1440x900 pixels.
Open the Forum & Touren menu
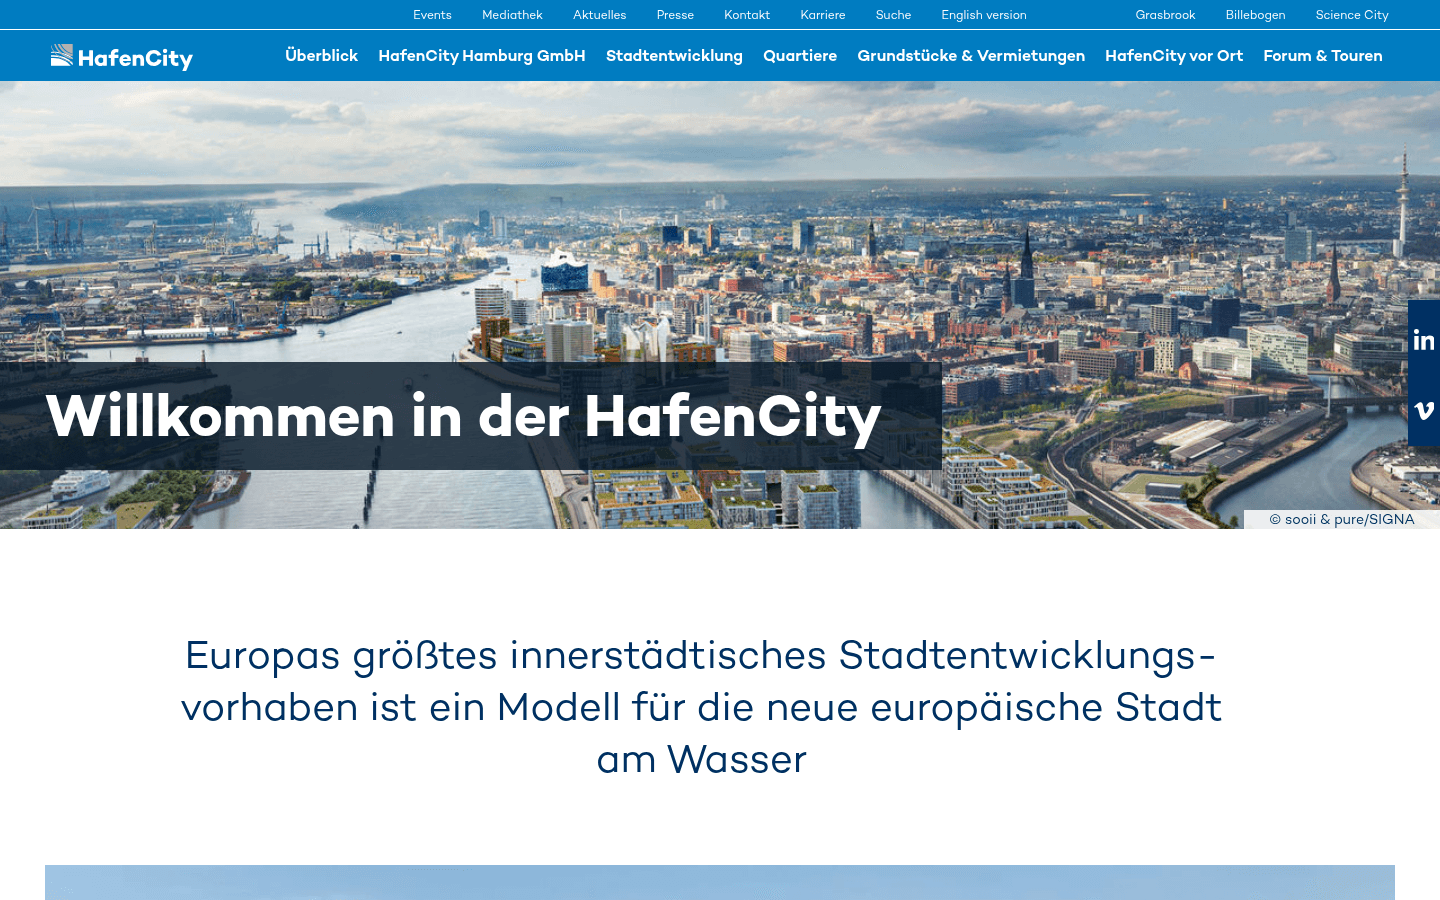1323,56
